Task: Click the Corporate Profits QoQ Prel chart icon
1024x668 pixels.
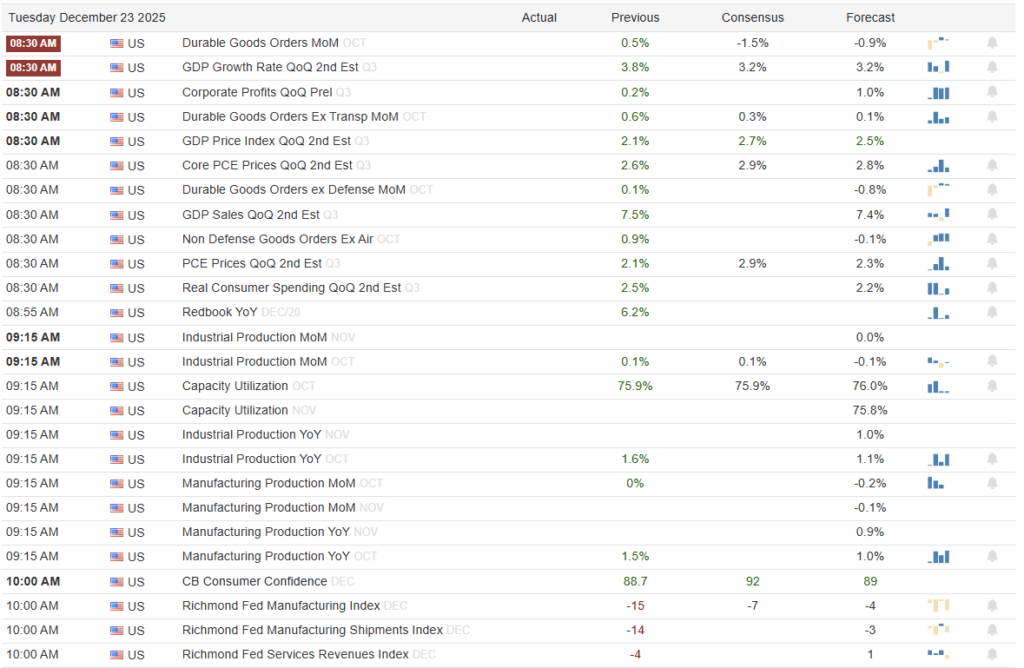Action: (938, 92)
